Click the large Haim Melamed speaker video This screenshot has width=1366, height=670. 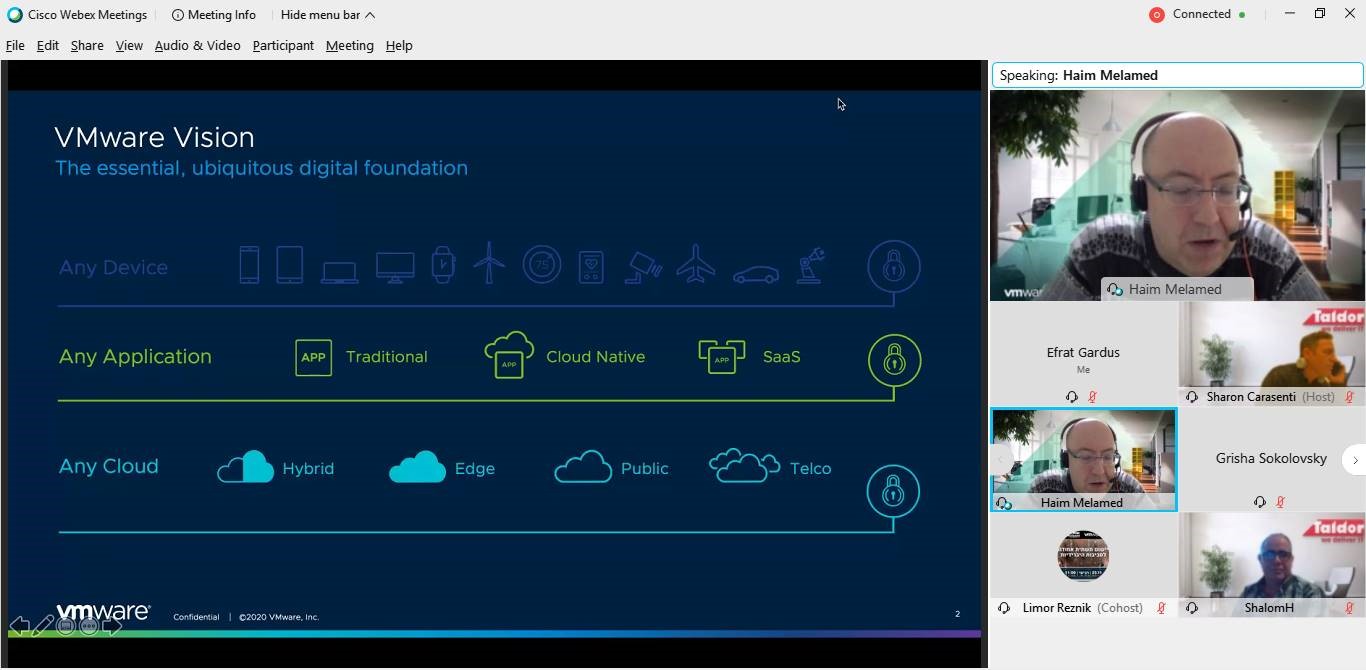pos(1177,195)
